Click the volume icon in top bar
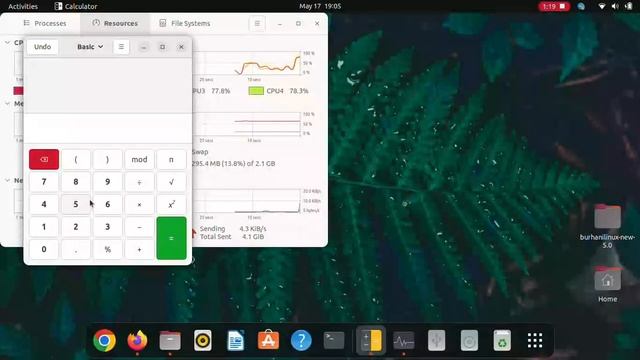Screen dimensions: 640x360 615,6
